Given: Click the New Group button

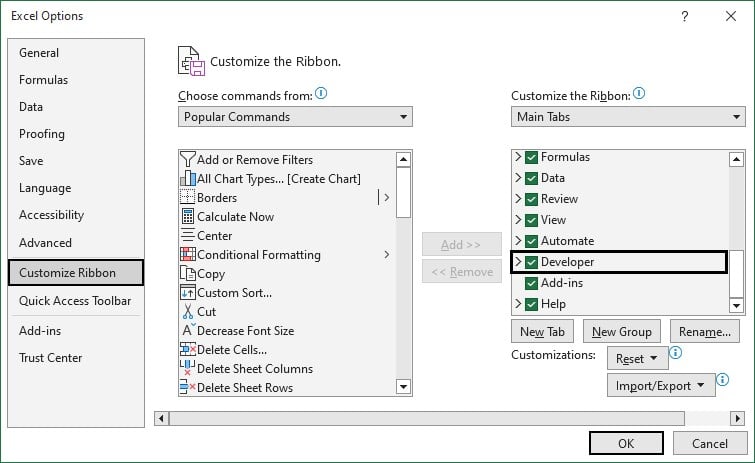Looking at the screenshot, I should (622, 331).
